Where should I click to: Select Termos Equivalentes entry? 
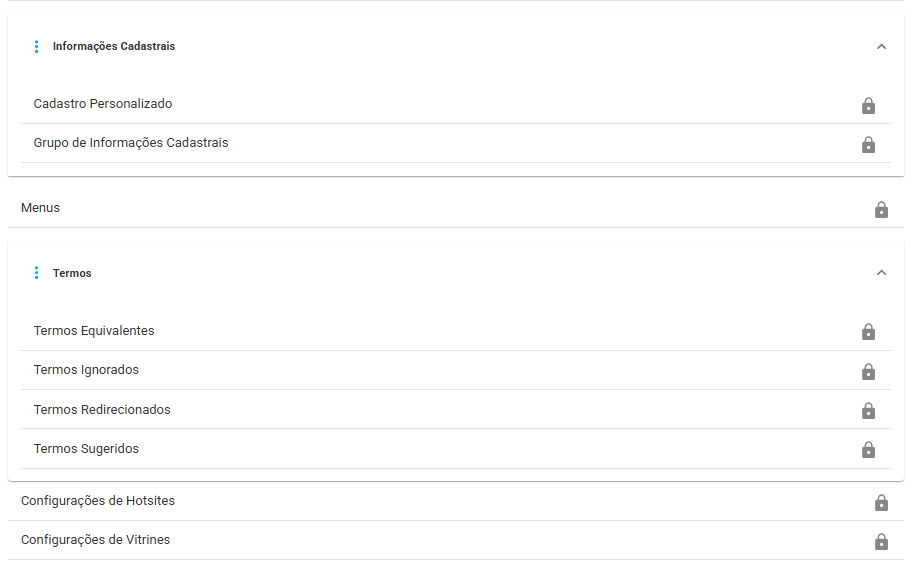455,331
